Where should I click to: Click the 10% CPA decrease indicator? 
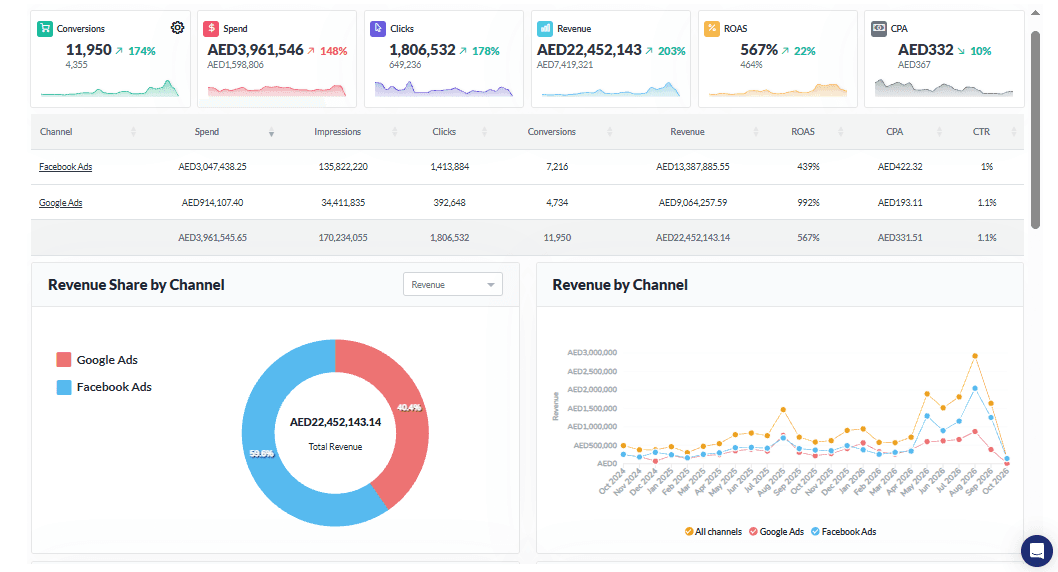tap(974, 51)
